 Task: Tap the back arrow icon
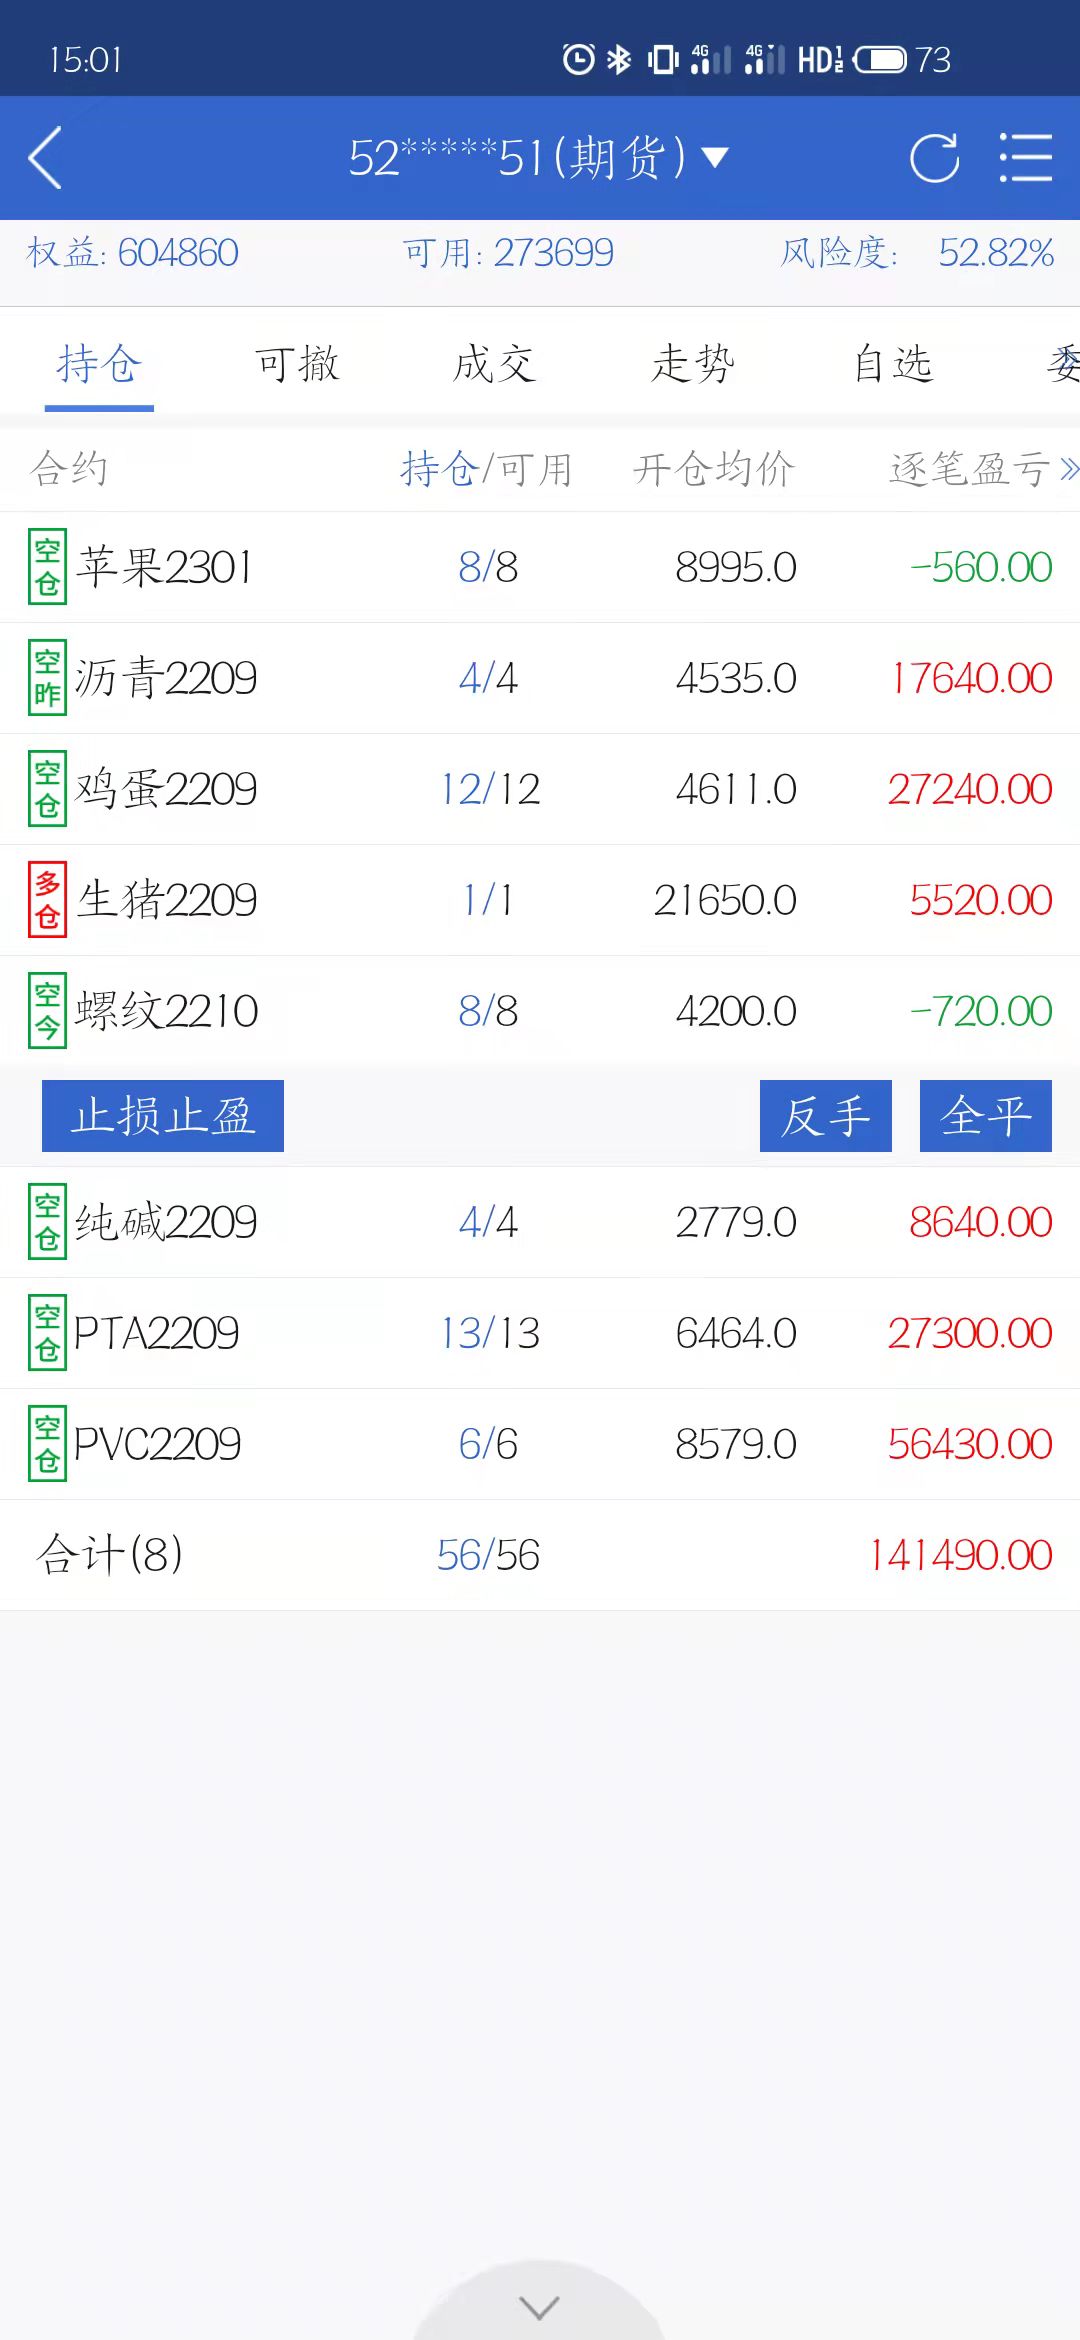pos(46,158)
